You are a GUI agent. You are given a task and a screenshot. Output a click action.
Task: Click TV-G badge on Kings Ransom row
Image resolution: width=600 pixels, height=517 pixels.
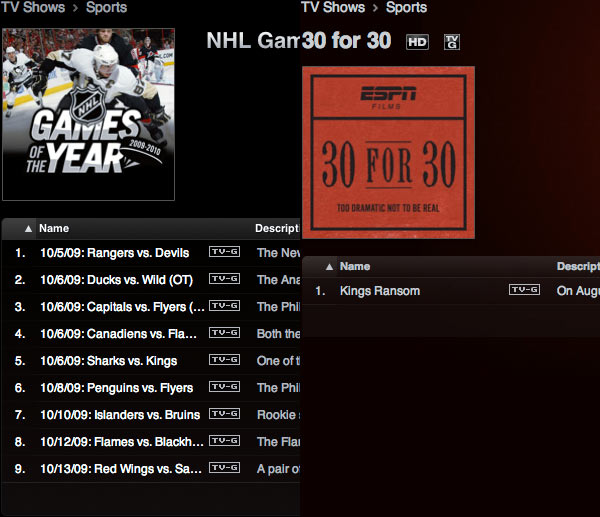(524, 290)
